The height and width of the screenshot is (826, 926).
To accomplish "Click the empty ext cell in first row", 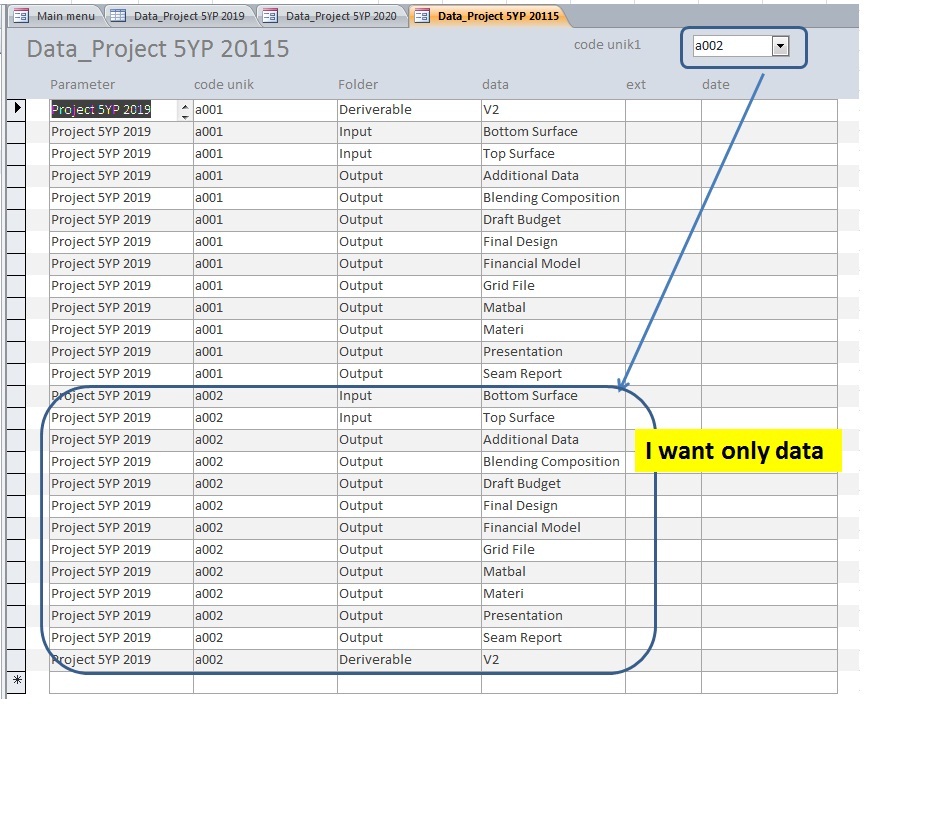I will tap(662, 110).
